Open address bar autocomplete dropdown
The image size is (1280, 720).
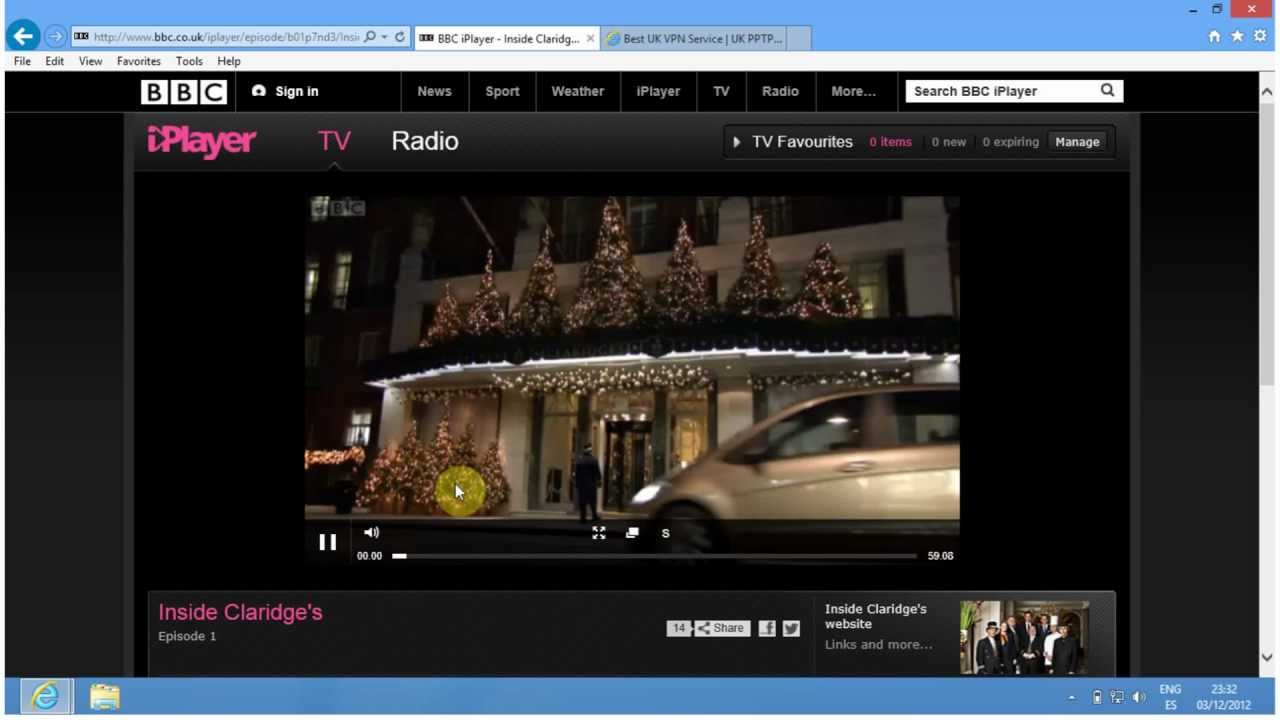coord(384,37)
